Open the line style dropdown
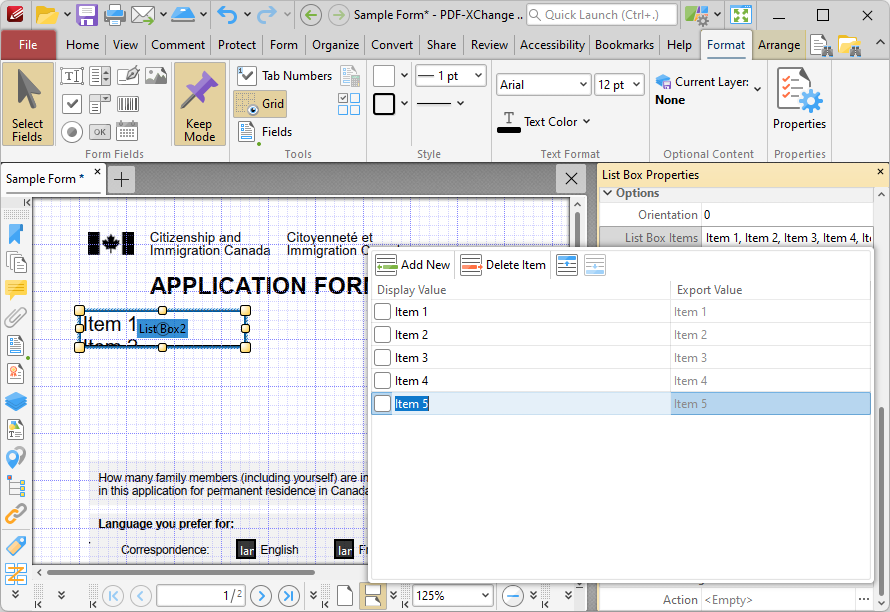 pyautogui.click(x=440, y=103)
